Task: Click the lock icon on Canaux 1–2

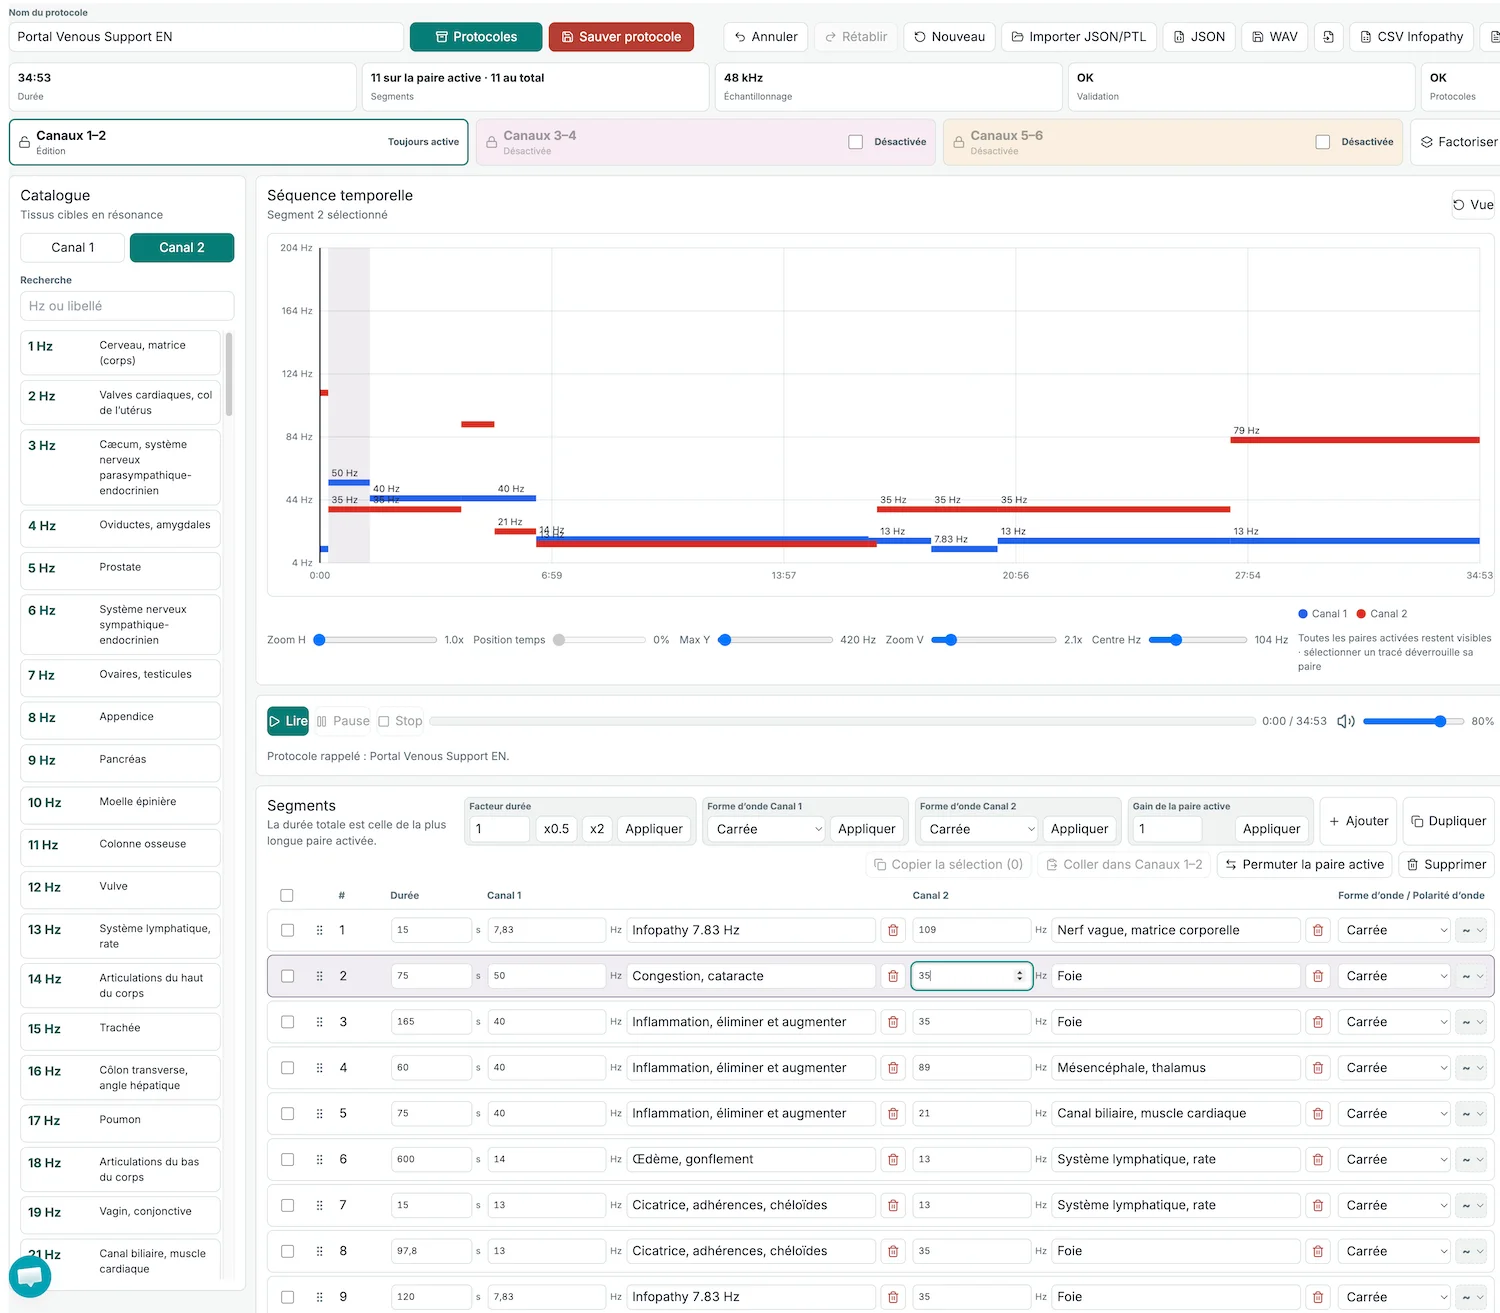Action: pos(25,142)
